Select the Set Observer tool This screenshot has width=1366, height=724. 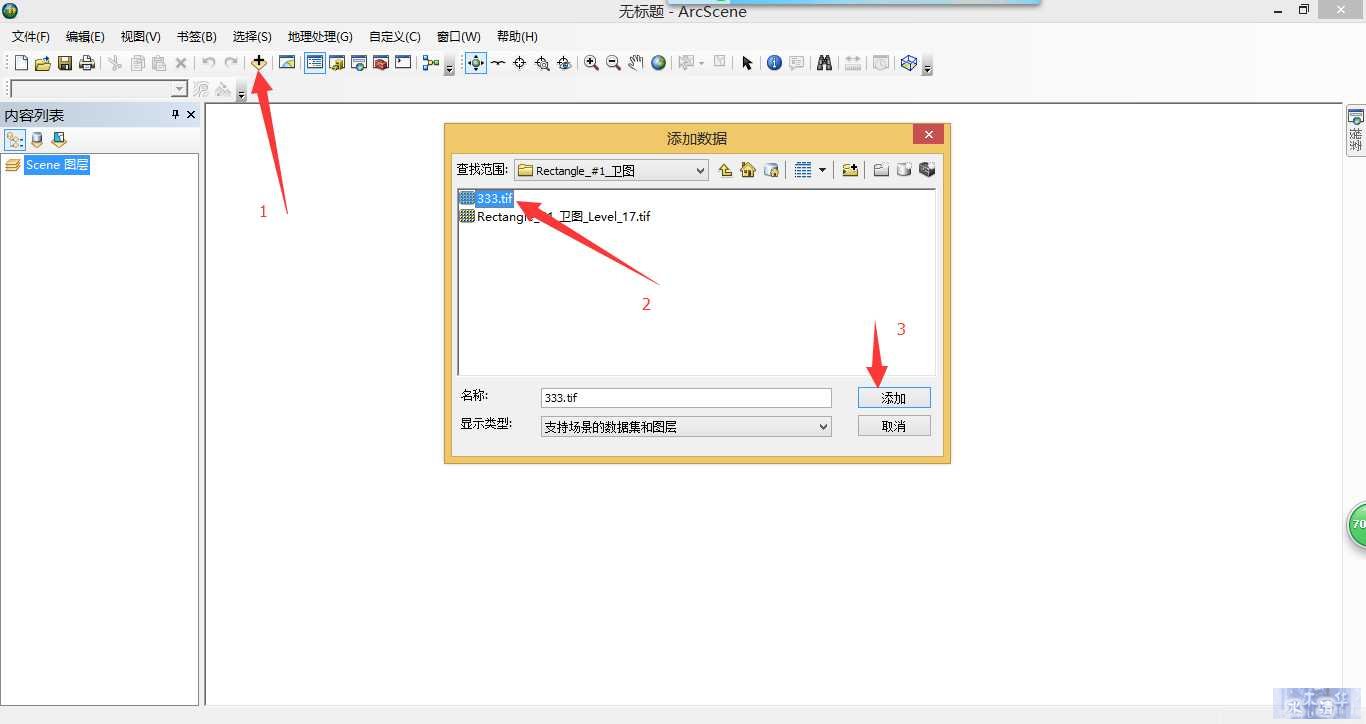click(564, 63)
